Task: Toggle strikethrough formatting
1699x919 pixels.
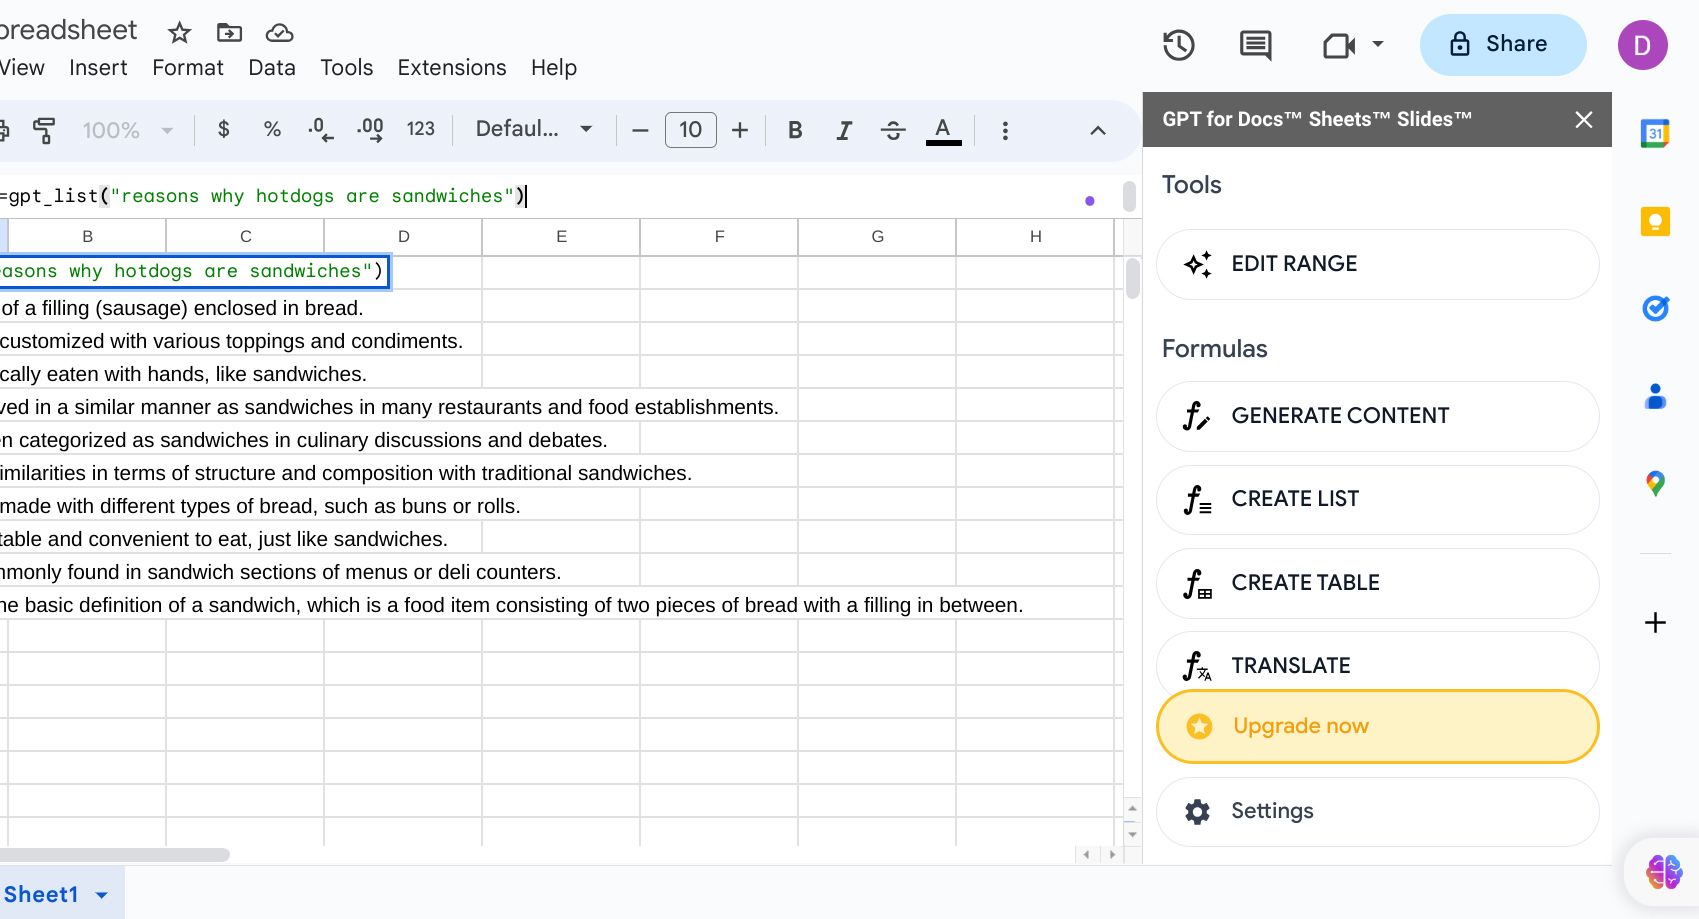Action: pos(892,130)
